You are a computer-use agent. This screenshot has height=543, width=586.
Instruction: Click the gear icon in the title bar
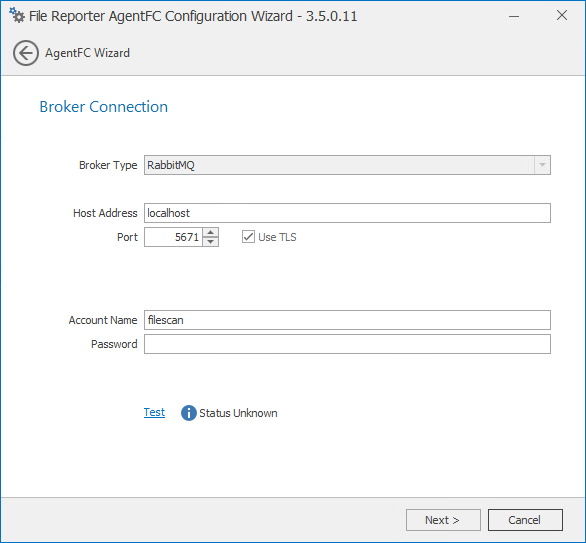click(x=17, y=15)
